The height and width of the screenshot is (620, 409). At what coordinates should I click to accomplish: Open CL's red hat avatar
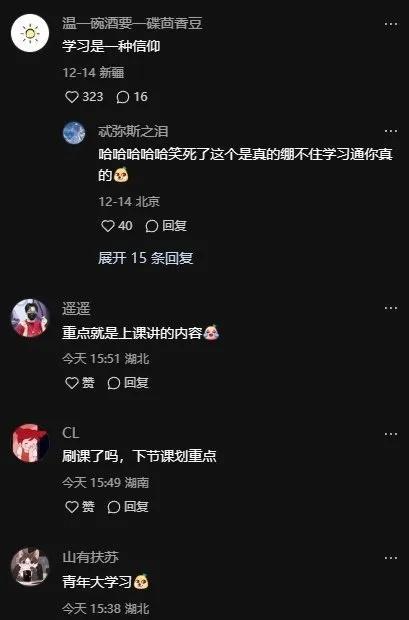pyautogui.click(x=30, y=443)
